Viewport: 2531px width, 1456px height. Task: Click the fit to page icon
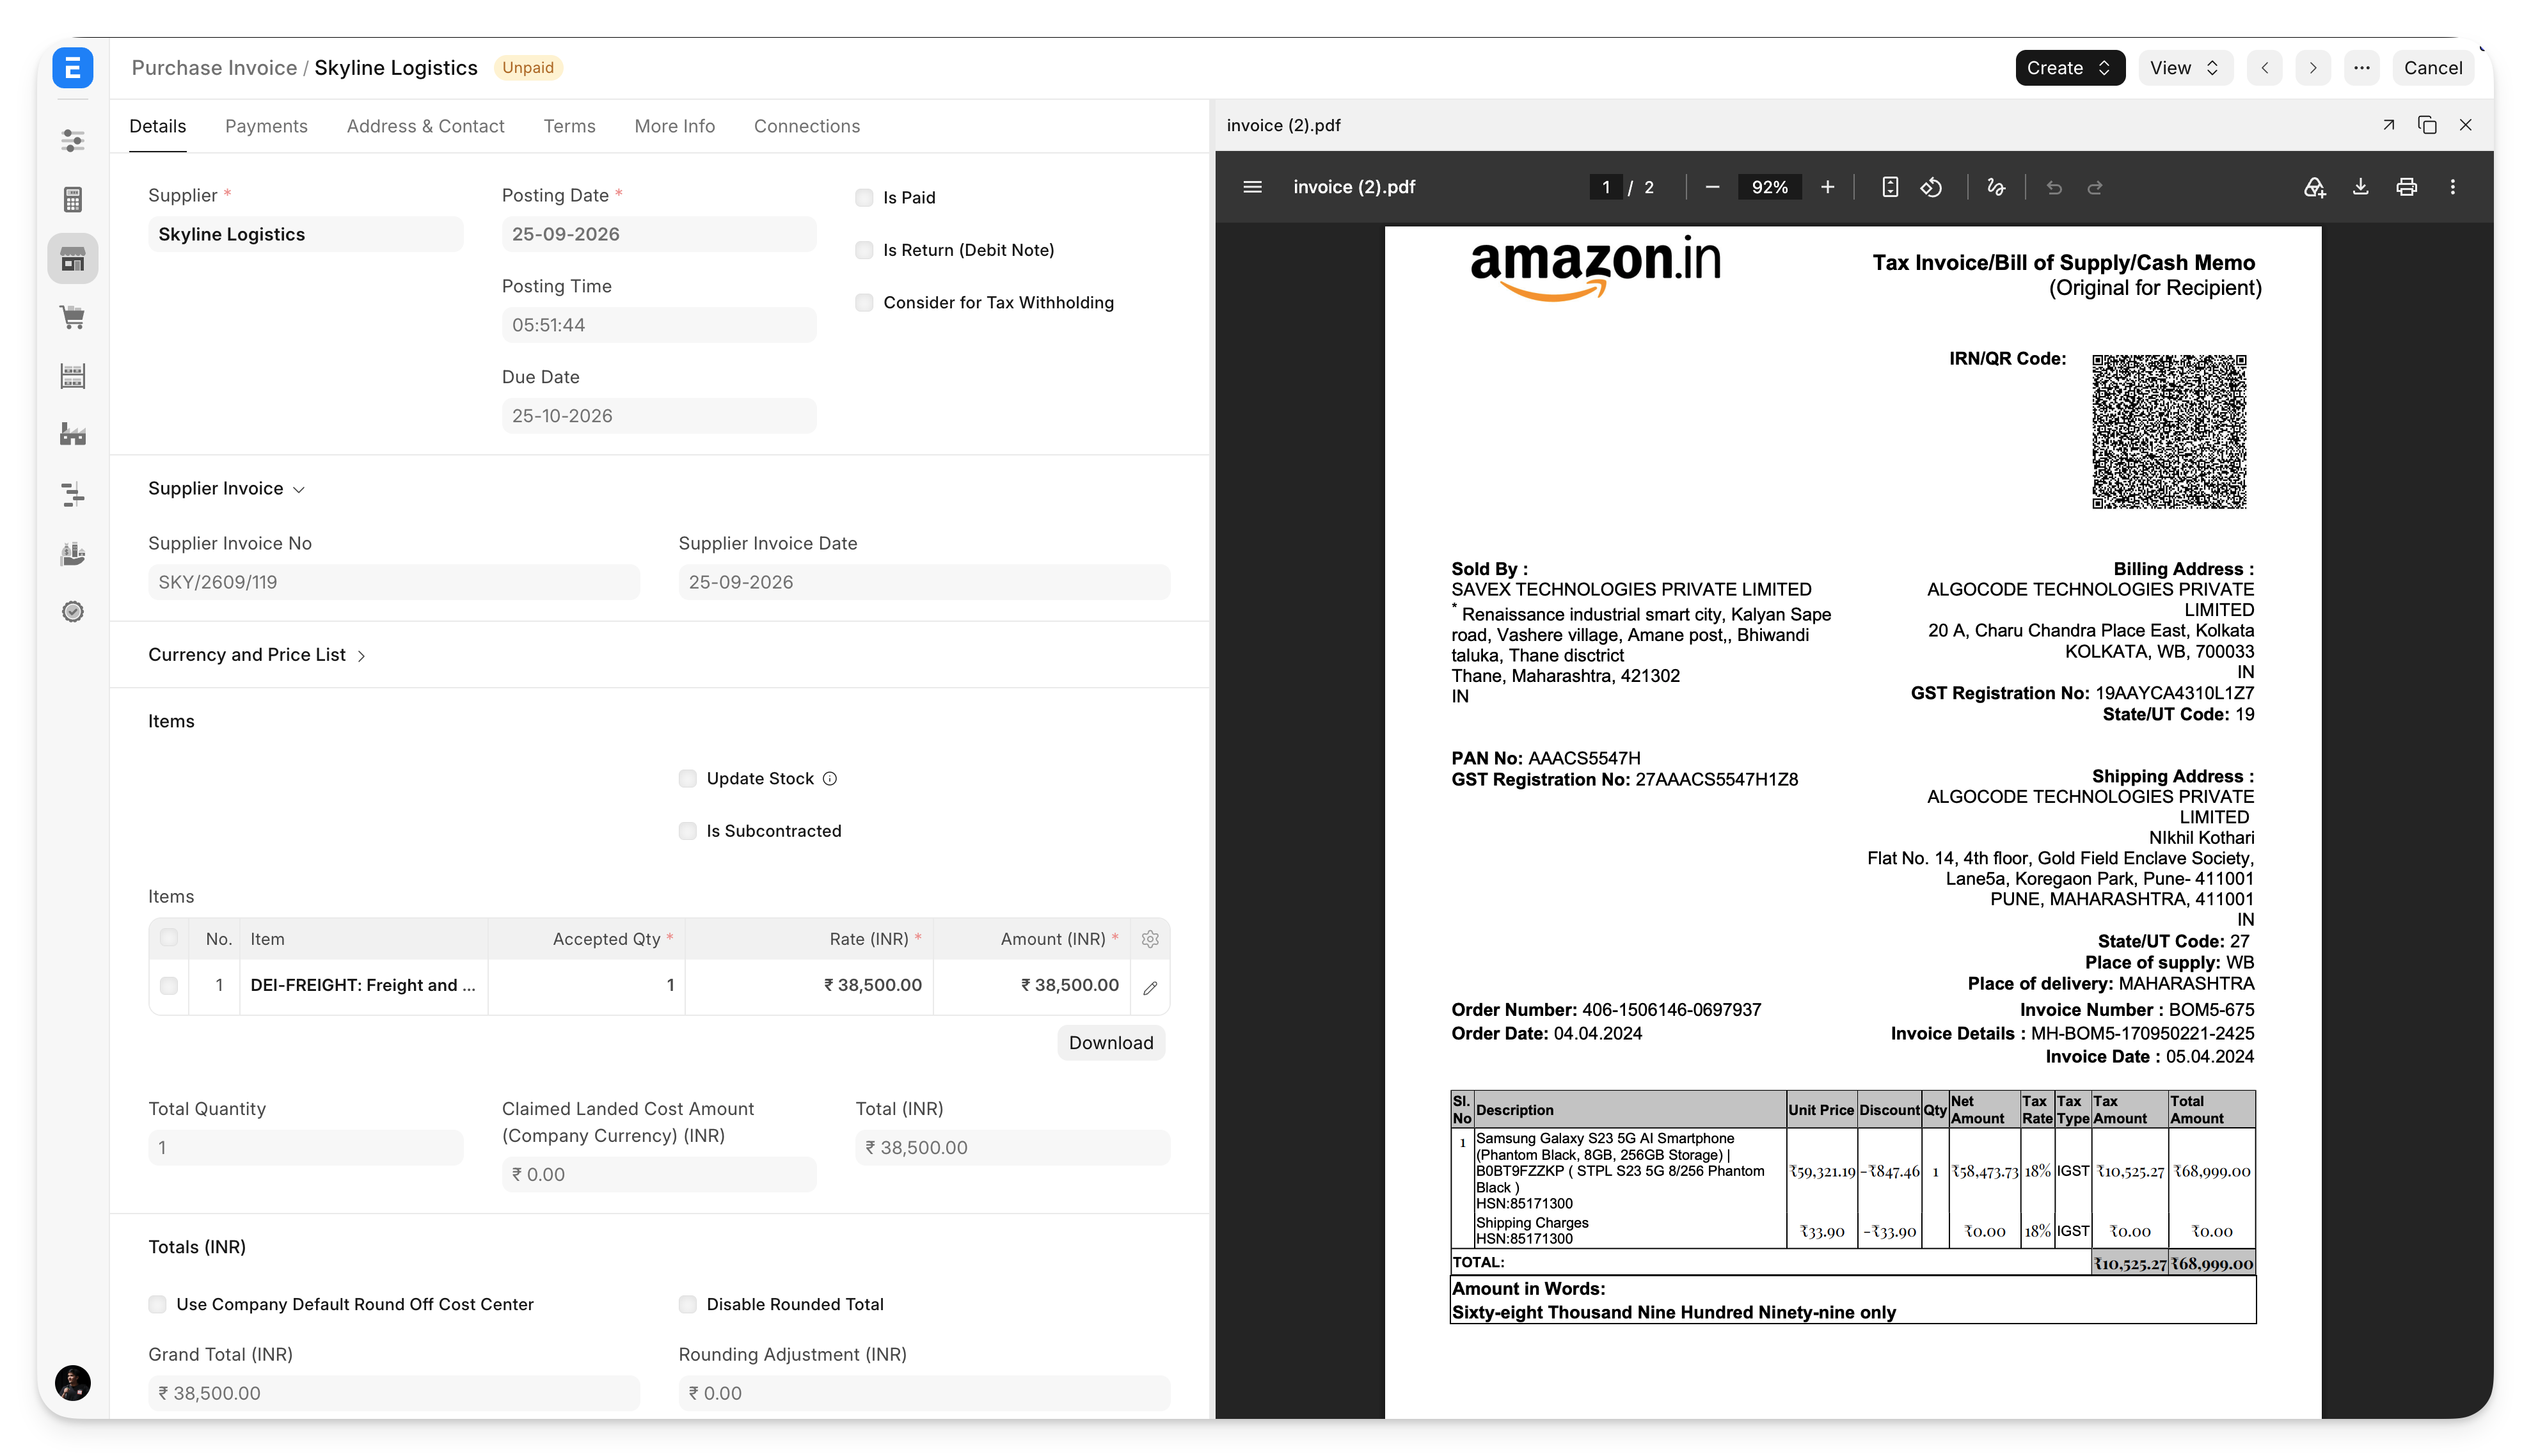[x=1889, y=187]
